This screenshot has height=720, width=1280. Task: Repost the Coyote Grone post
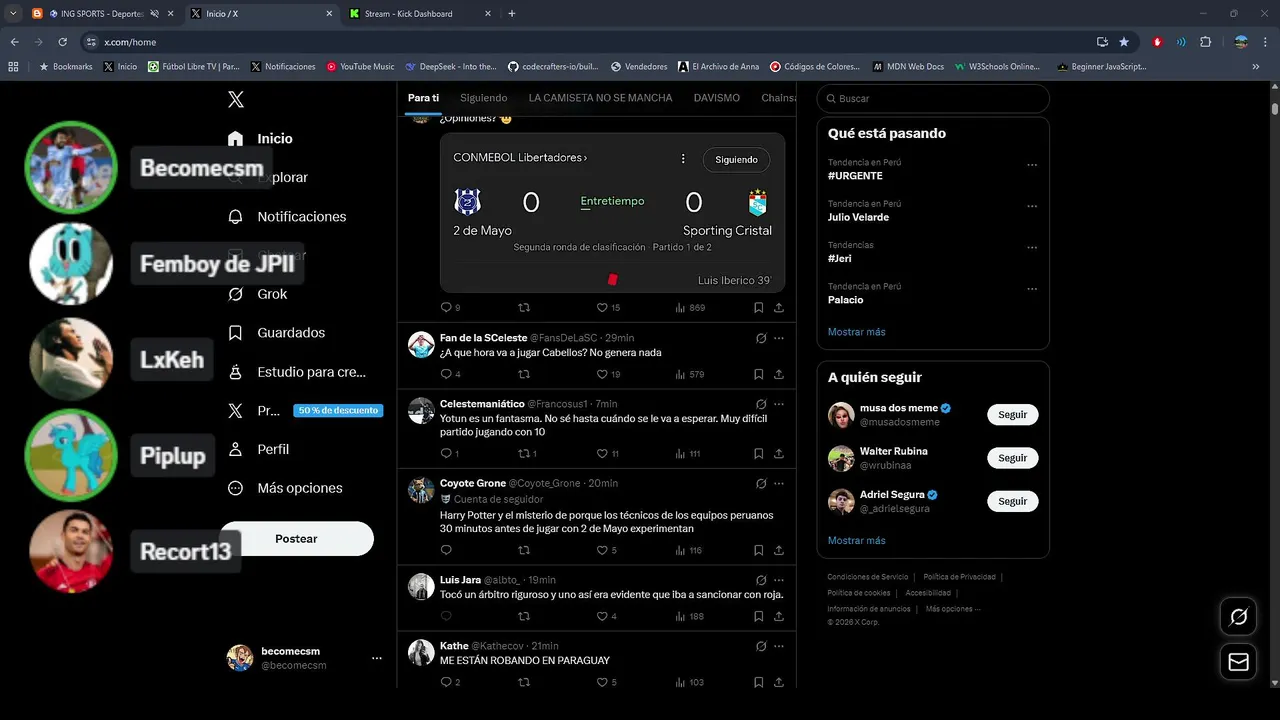tap(524, 550)
